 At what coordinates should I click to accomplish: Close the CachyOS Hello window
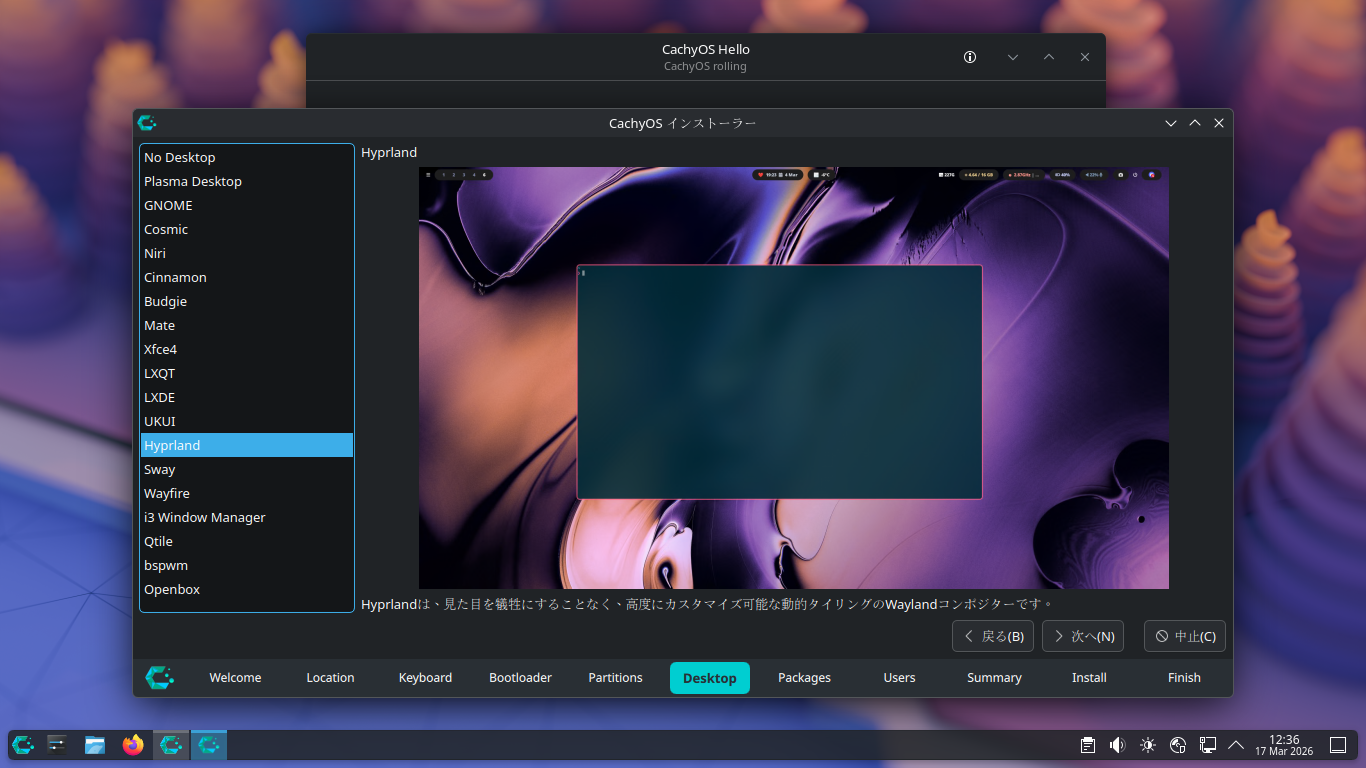coord(1085,57)
